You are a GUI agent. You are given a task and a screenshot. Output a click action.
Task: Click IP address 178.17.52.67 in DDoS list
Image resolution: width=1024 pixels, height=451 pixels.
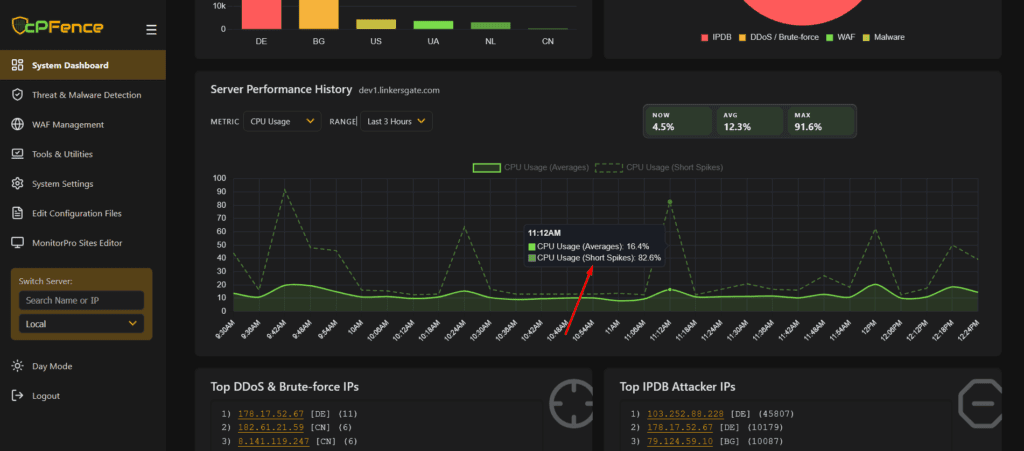coord(272,413)
